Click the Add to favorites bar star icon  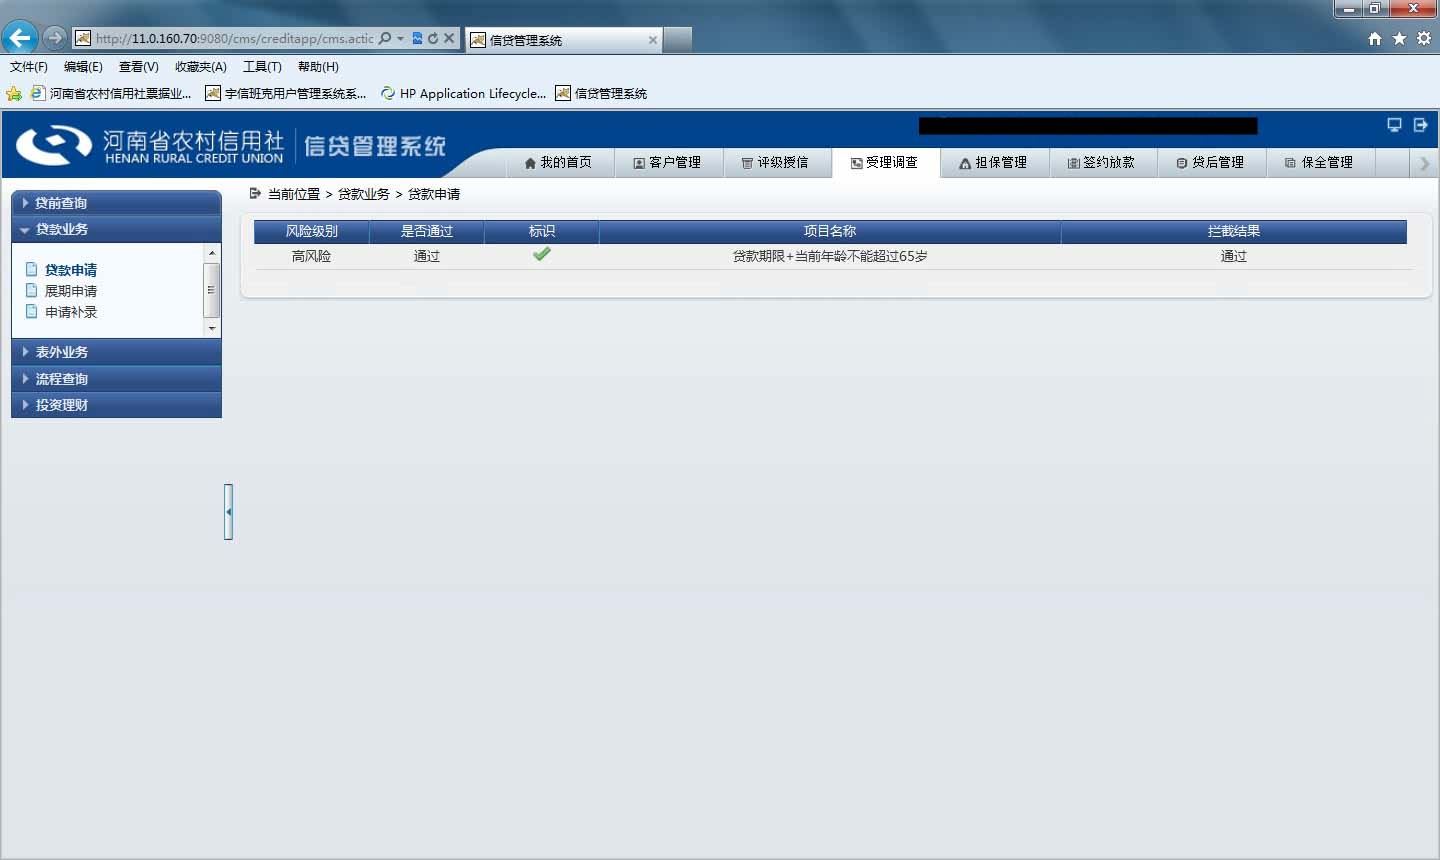tap(14, 94)
